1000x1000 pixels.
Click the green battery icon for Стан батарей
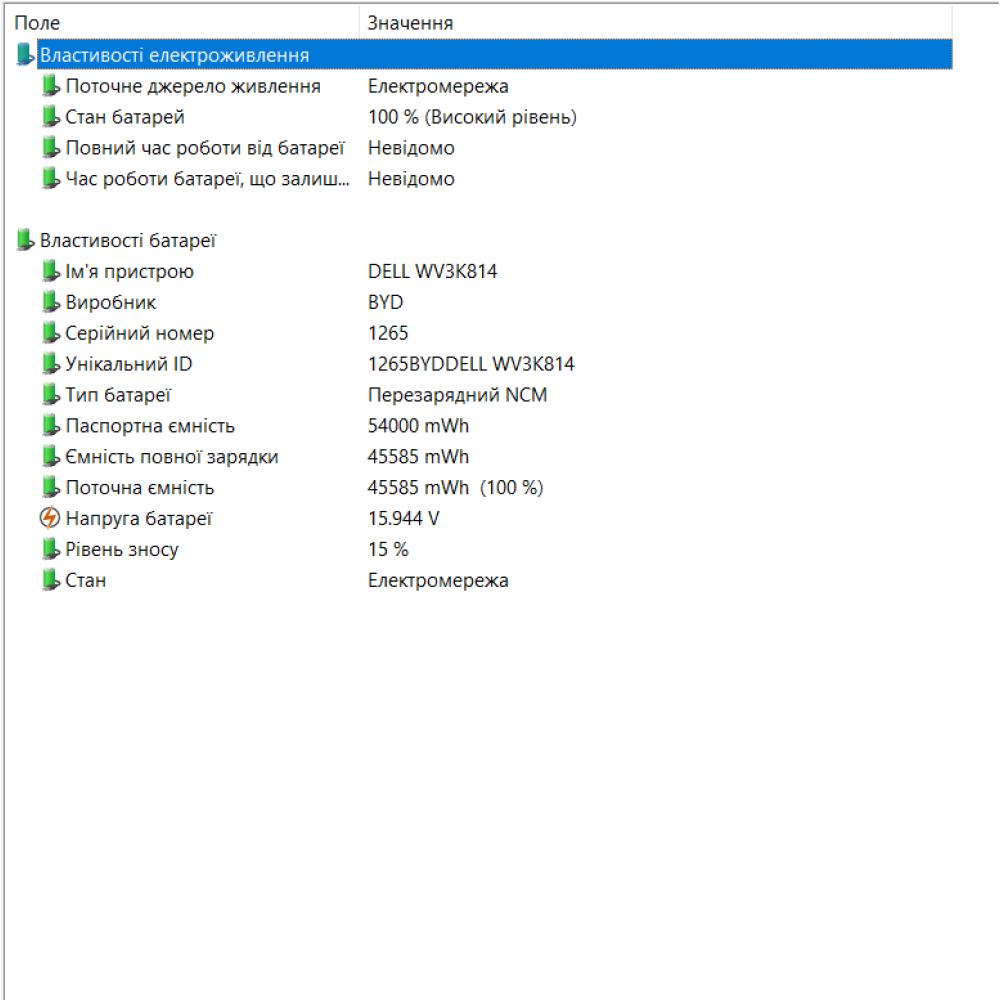pos(51,117)
